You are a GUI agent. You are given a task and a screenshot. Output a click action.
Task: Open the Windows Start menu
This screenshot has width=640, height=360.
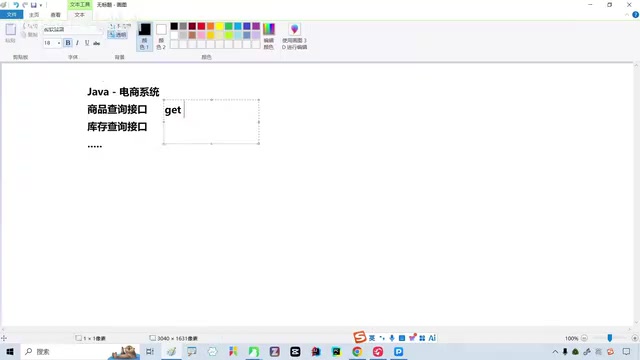[10, 351]
